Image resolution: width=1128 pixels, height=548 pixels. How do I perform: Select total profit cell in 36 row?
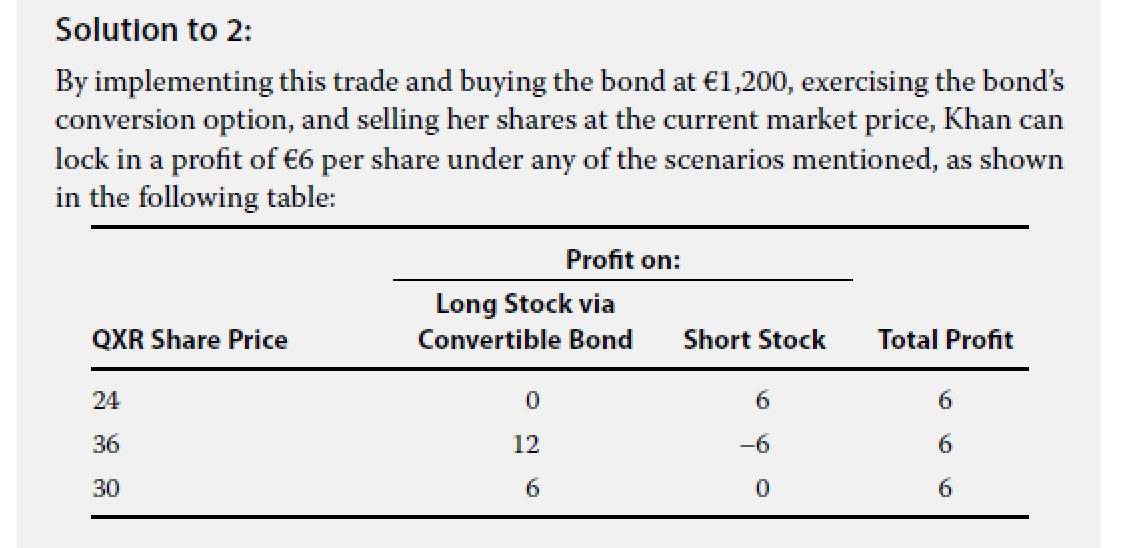tap(945, 445)
